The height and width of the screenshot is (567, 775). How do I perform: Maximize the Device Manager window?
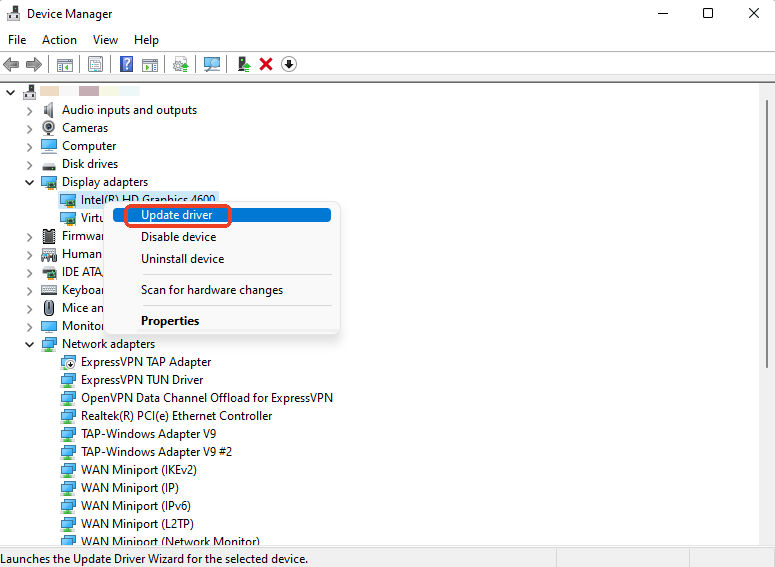[x=708, y=13]
